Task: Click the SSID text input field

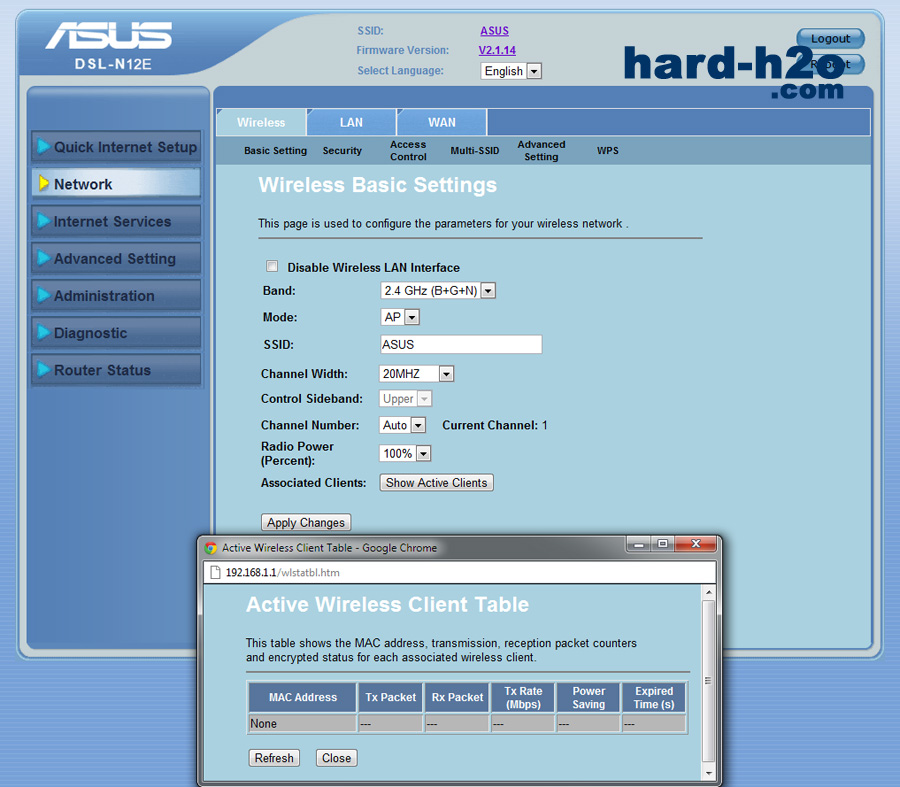Action: [461, 344]
